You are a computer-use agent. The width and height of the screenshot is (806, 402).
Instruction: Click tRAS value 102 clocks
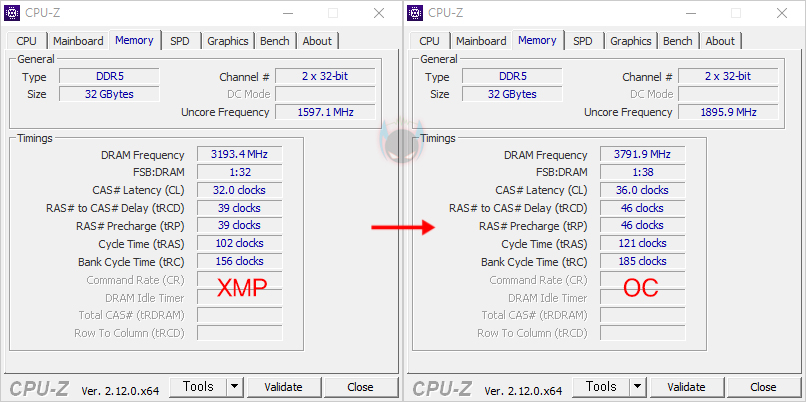240,243
